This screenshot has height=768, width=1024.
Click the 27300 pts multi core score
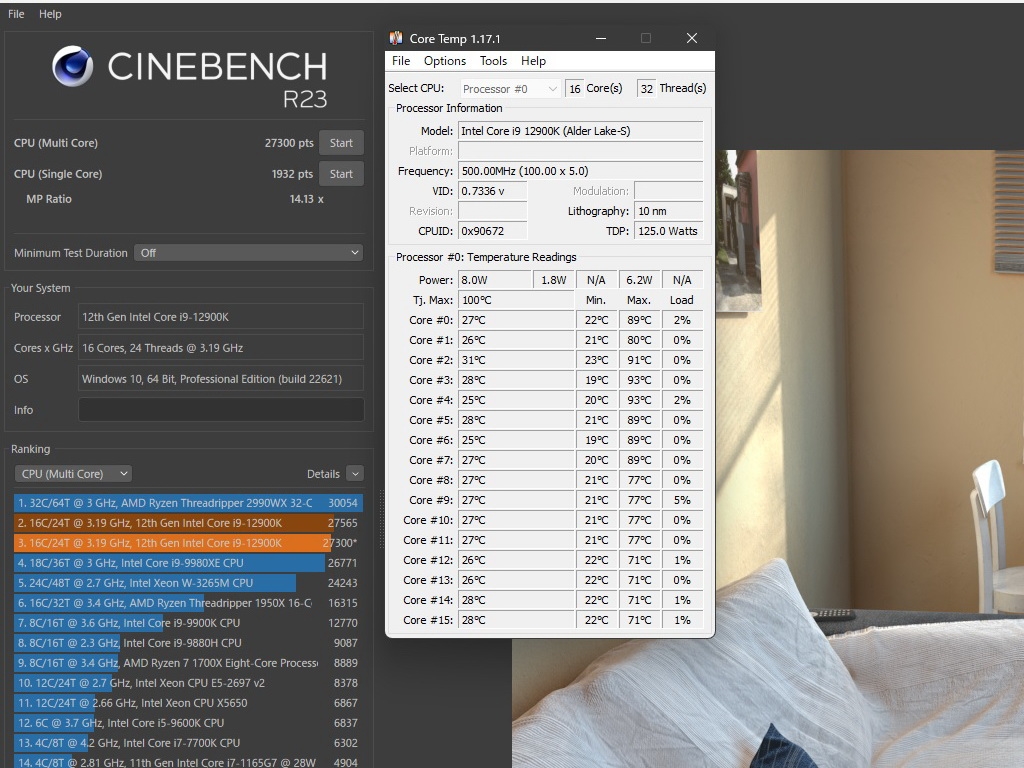point(289,143)
